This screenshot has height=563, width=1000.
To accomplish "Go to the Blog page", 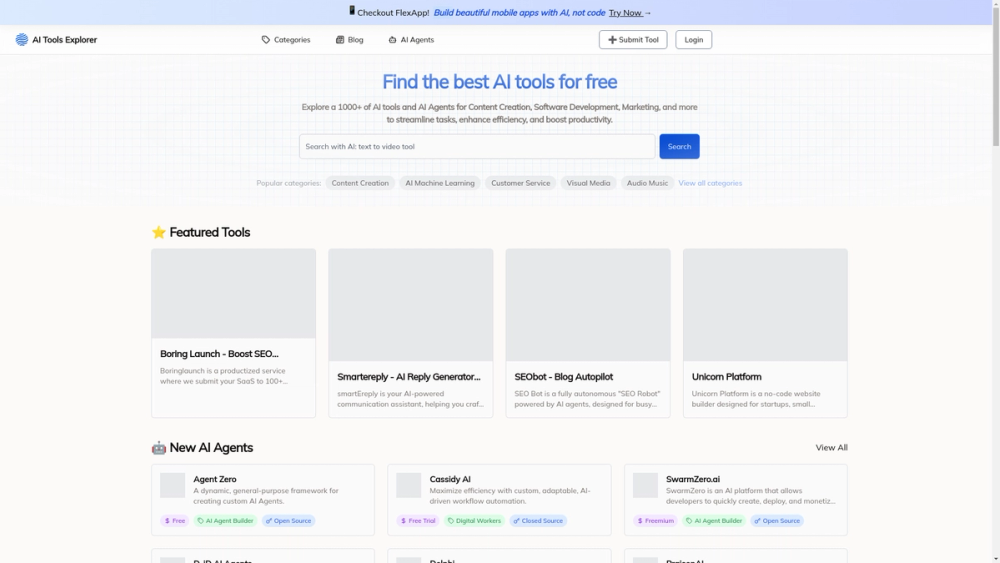I will [349, 40].
